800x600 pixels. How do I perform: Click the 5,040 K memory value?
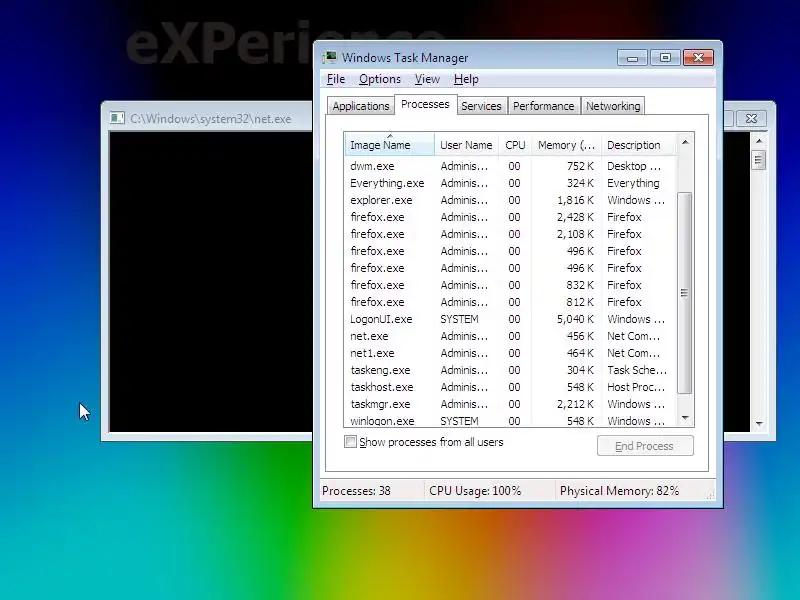click(x=576, y=319)
